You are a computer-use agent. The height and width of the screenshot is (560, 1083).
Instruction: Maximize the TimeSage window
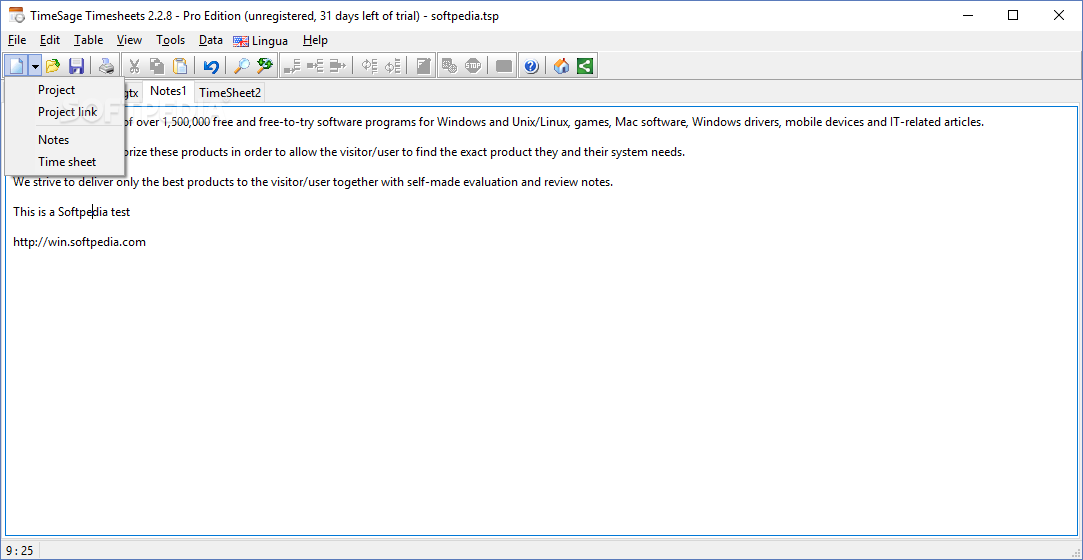(1013, 15)
